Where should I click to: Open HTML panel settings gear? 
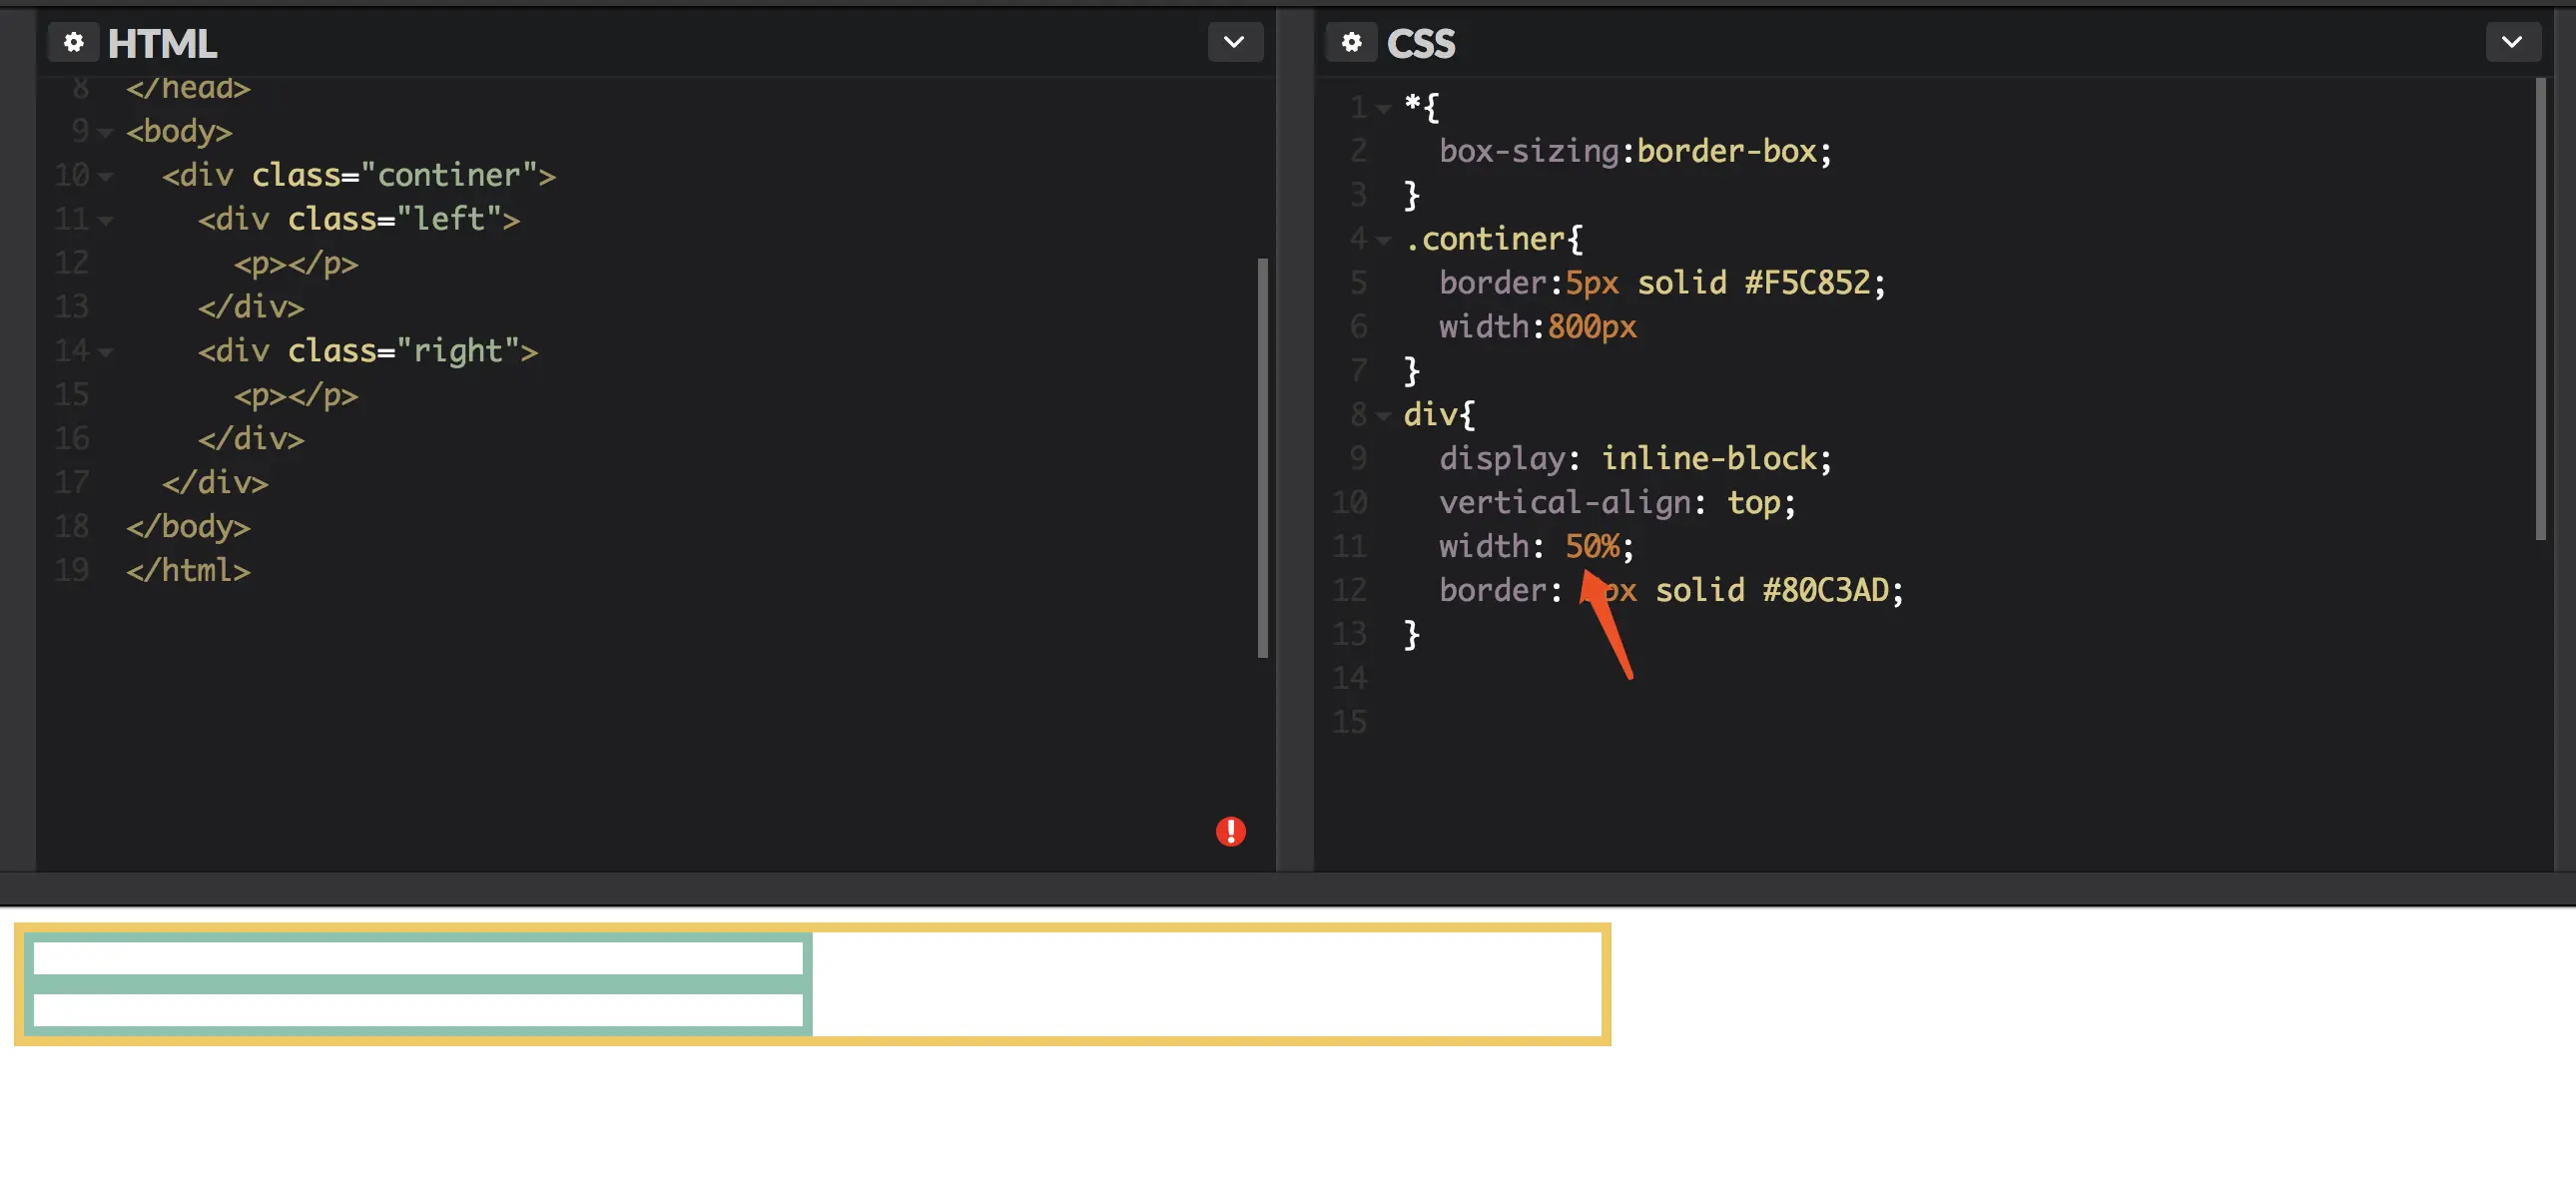73,42
